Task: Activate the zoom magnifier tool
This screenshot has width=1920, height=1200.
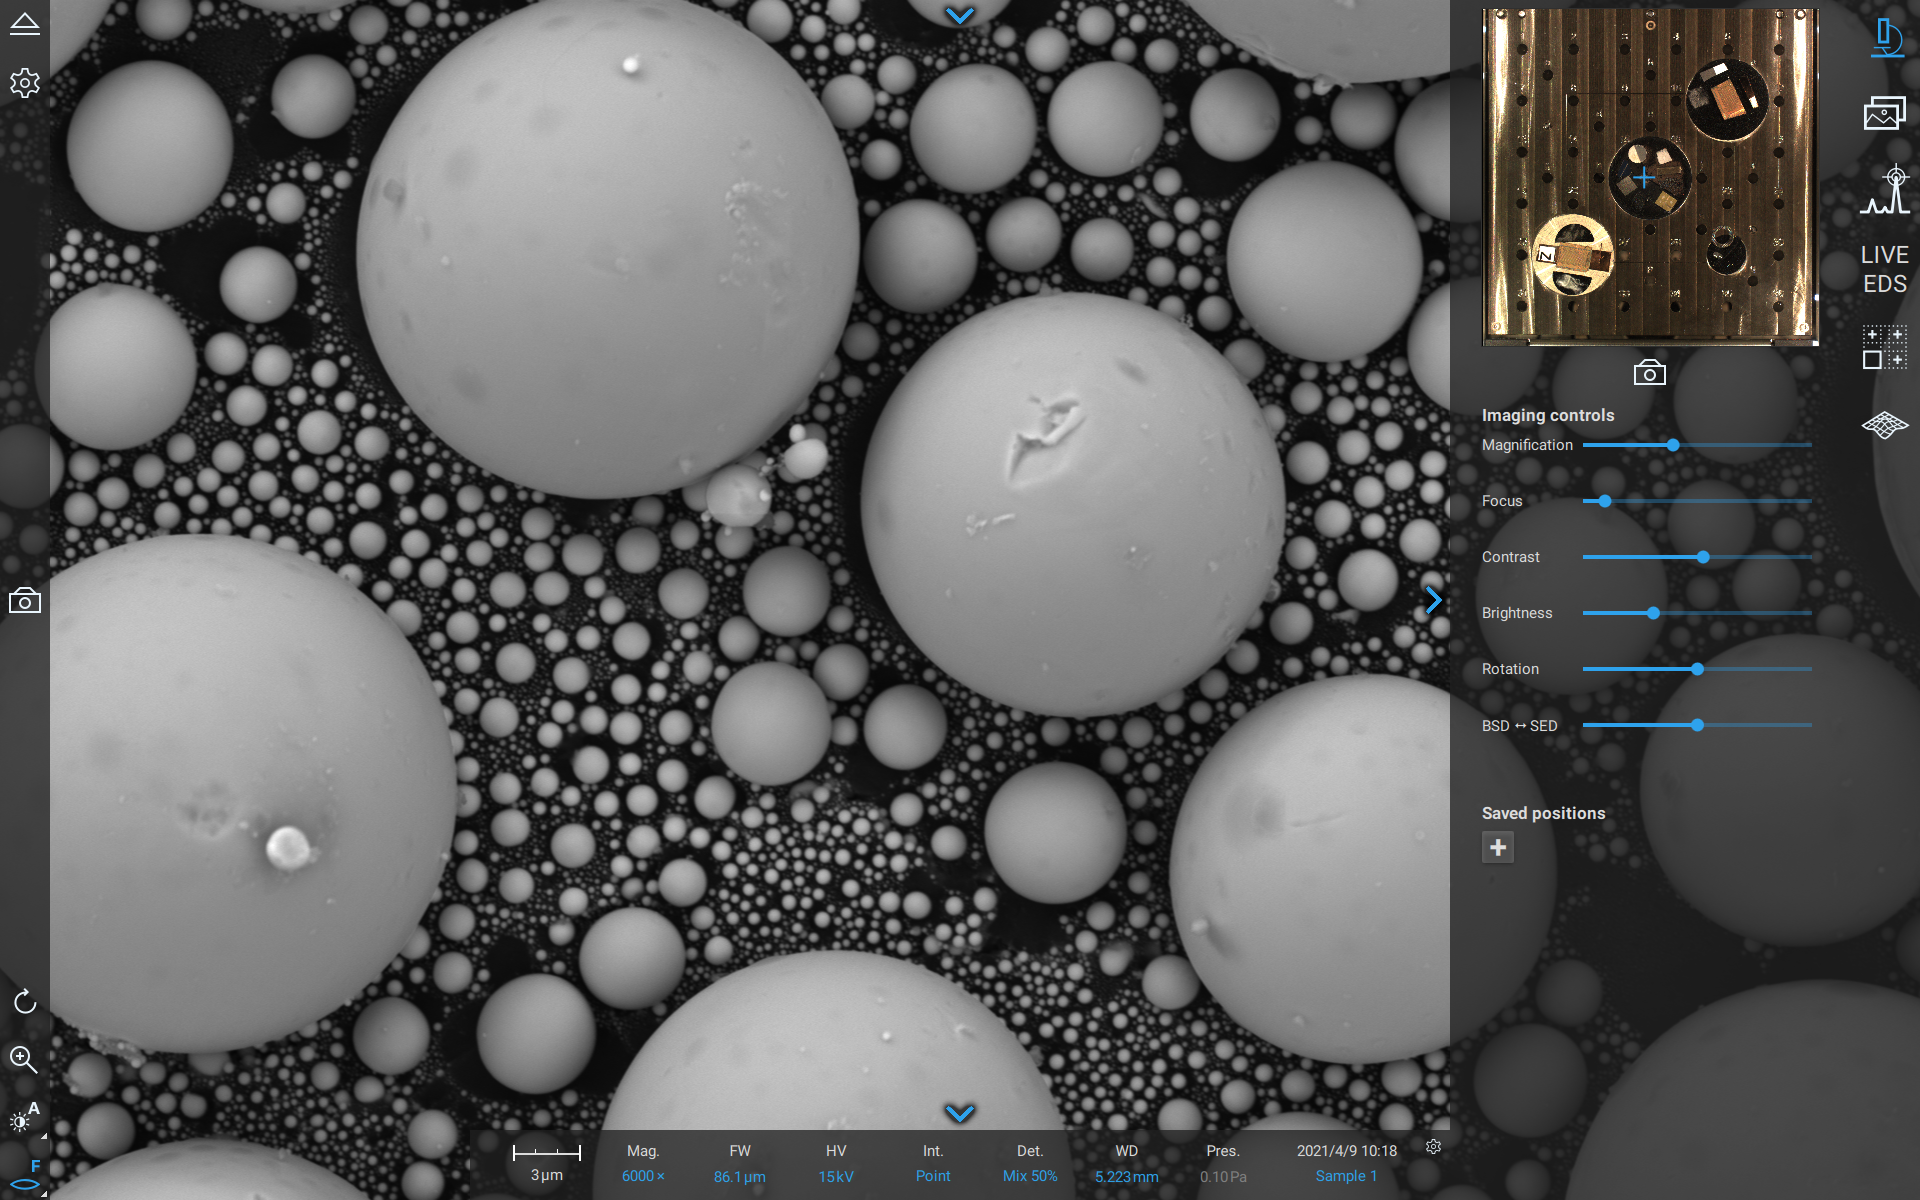Action: tap(24, 1059)
